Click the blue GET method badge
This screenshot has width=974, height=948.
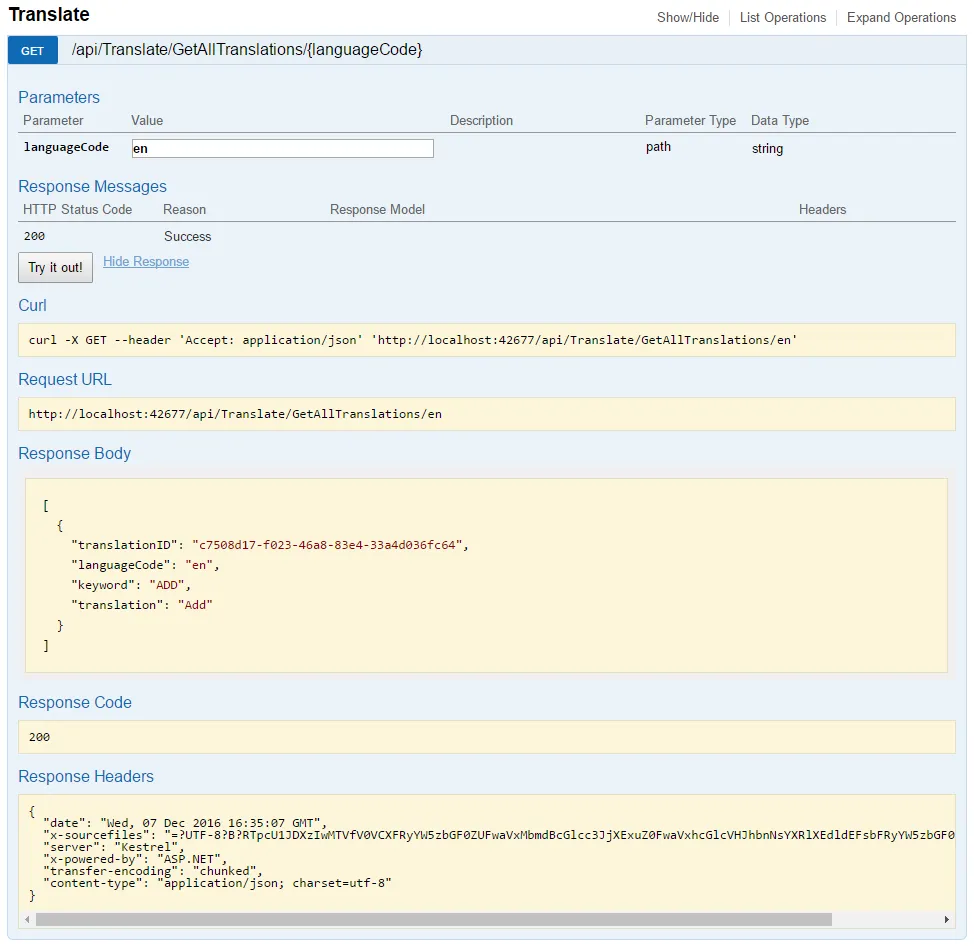click(x=33, y=50)
